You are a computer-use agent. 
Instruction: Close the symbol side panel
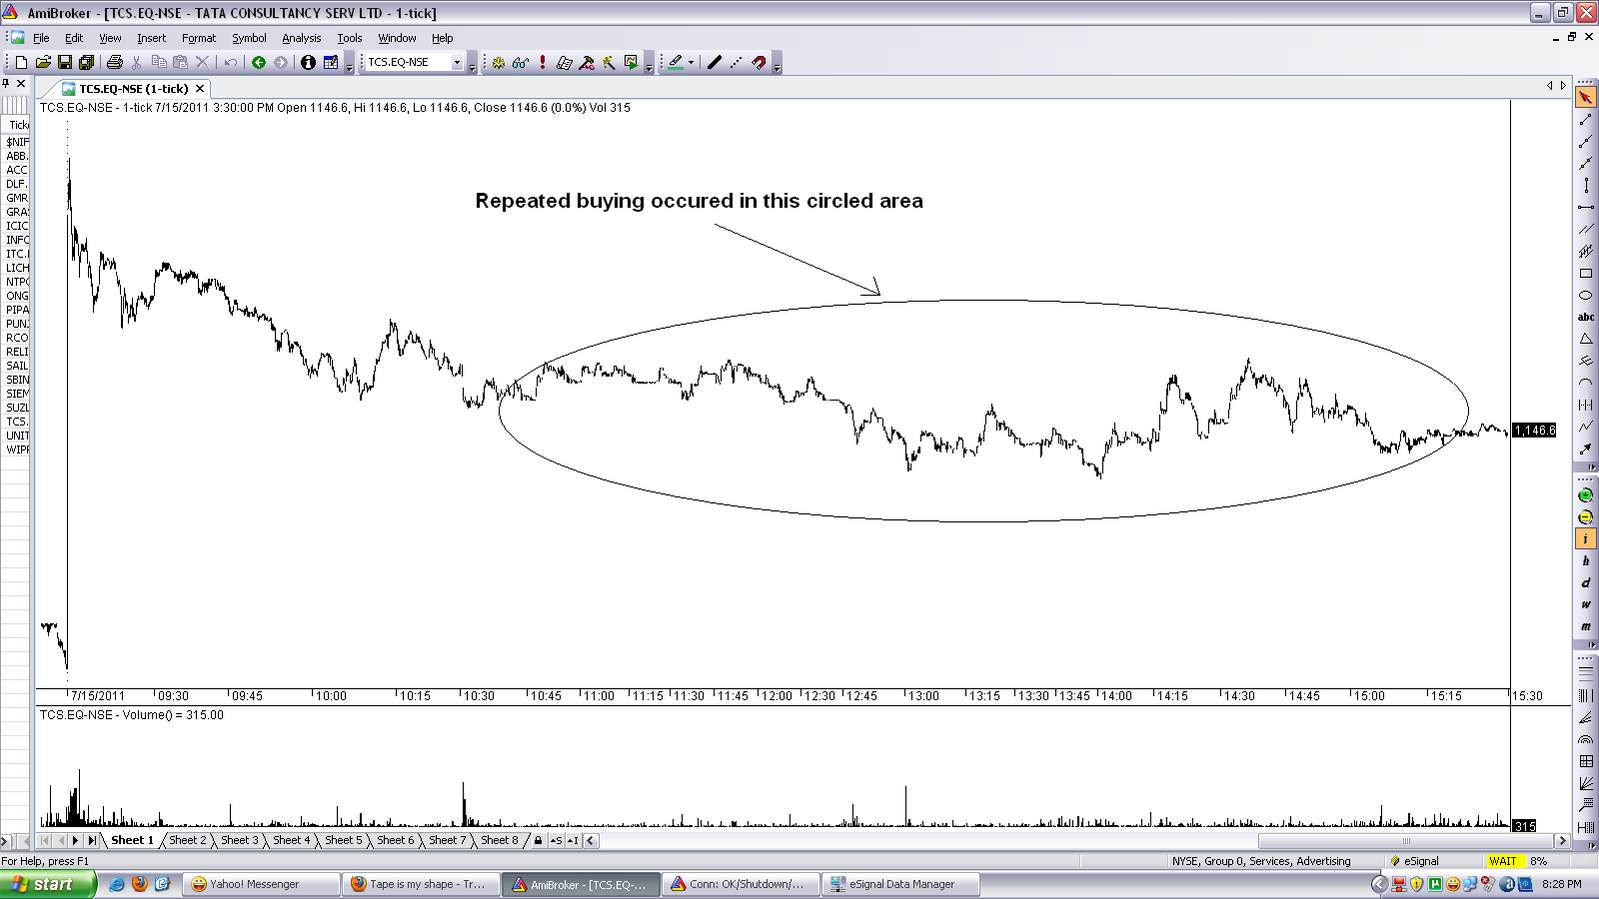click(21, 84)
